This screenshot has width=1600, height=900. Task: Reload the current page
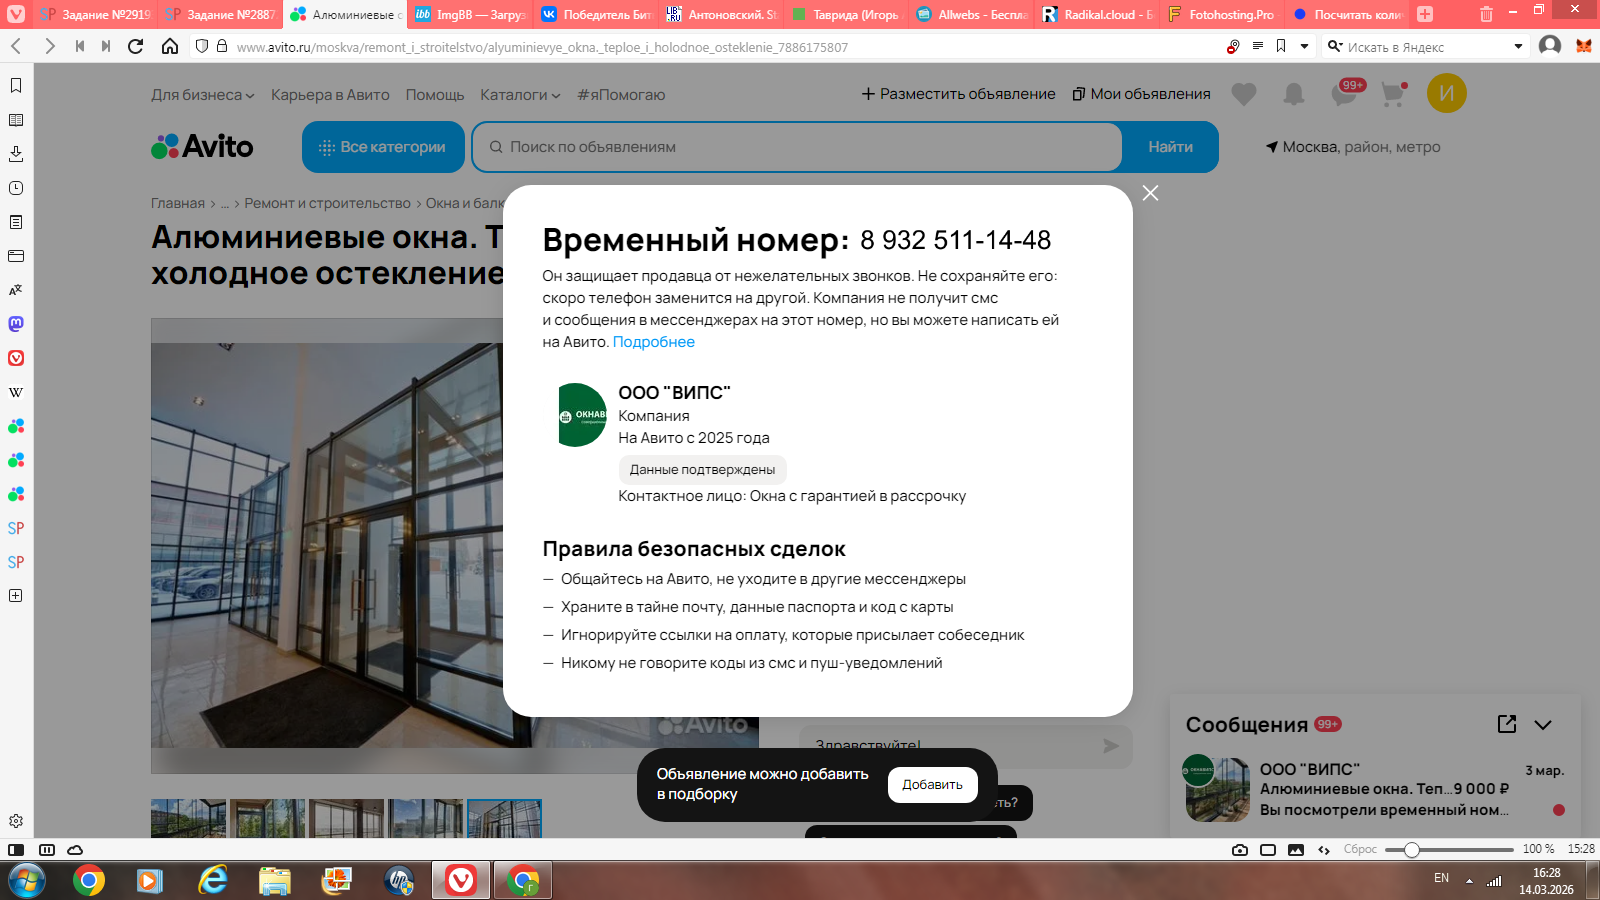[136, 46]
